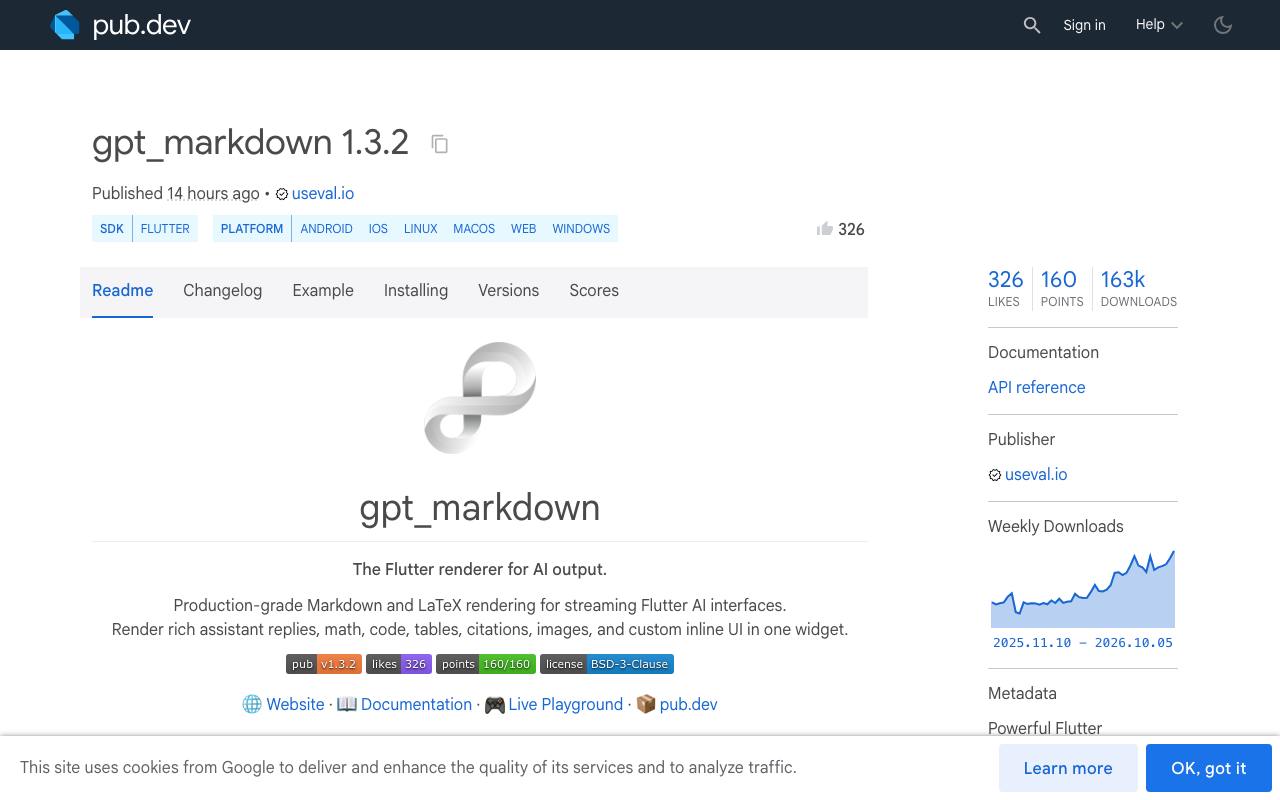Filter by ANDROID platform tag
1280x800 pixels.
tap(327, 229)
